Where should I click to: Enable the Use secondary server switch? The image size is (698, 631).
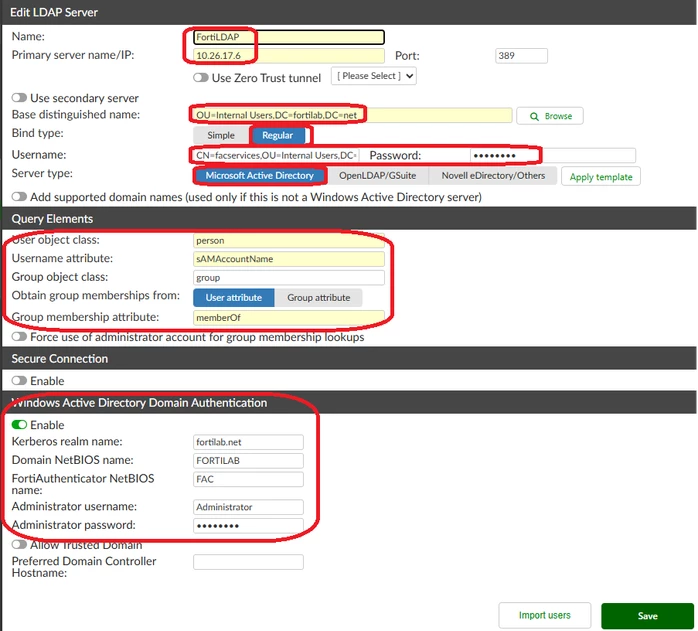pos(19,98)
